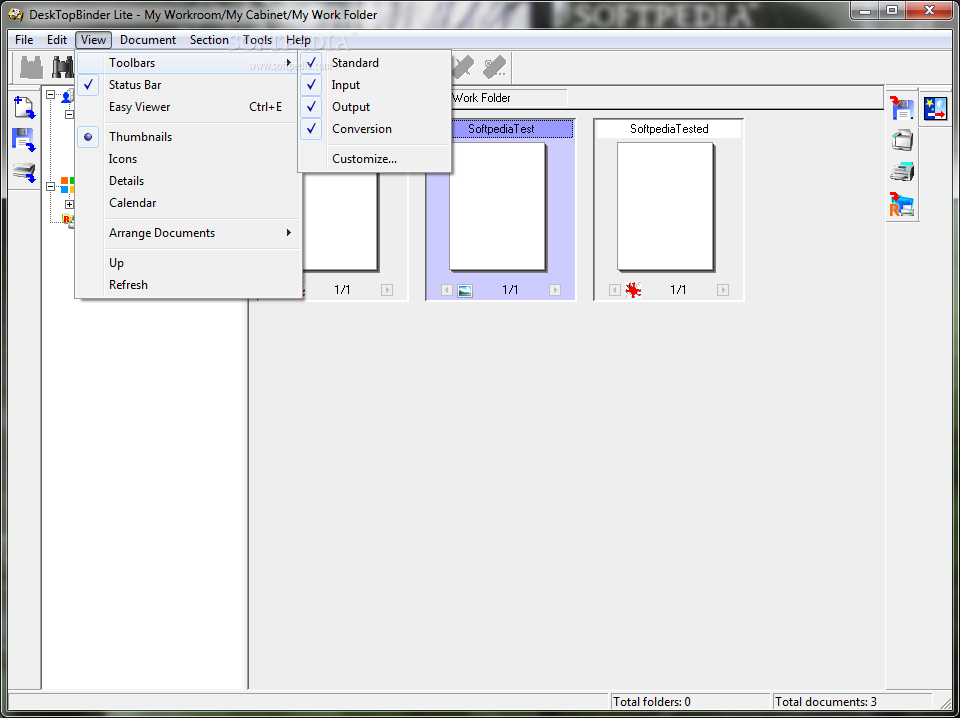Click the image conversion icon with stars
This screenshot has width=960, height=718.
coord(935,108)
